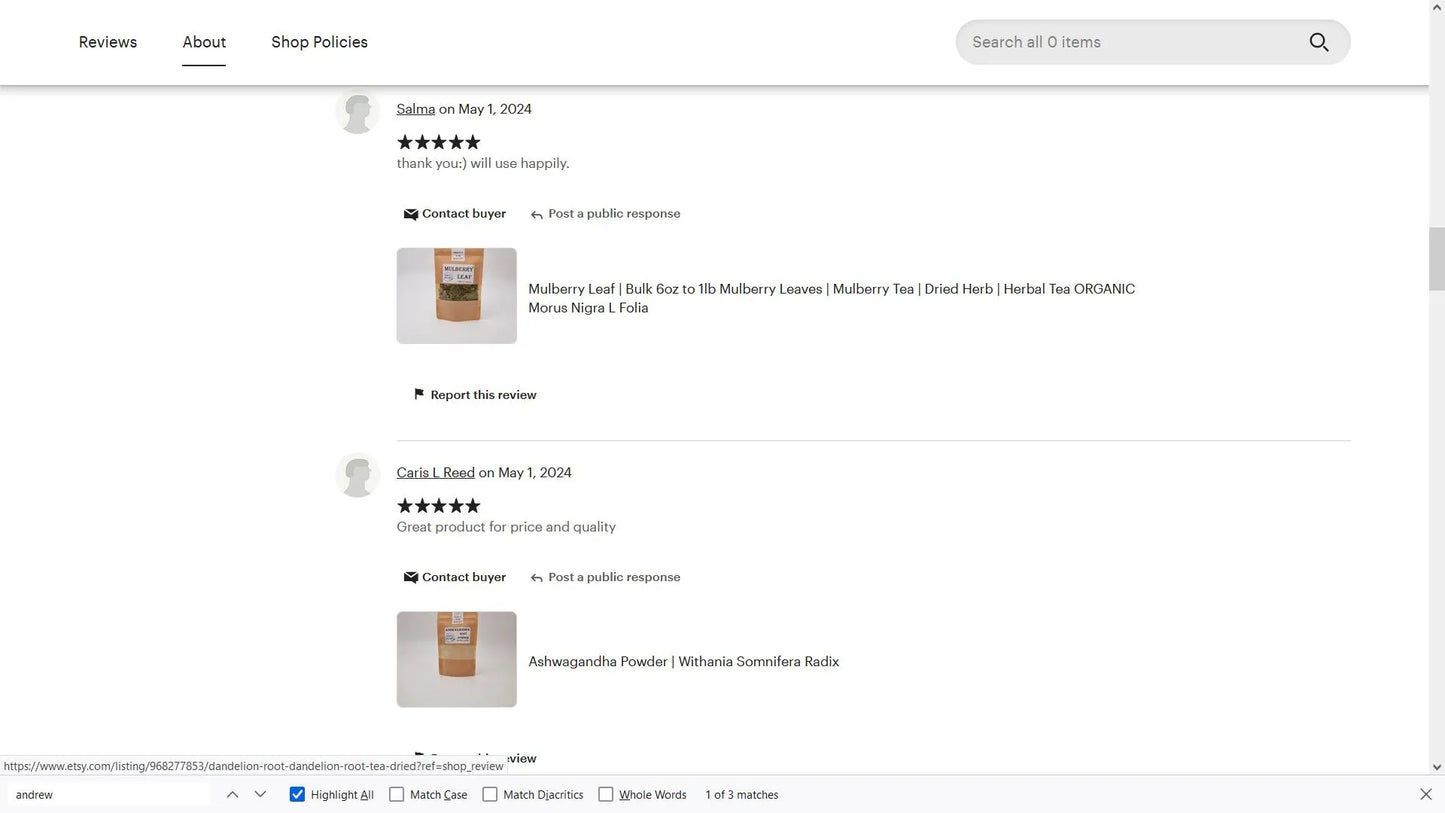Click the flag icon beside Report this review
The image size is (1445, 813).
click(419, 395)
